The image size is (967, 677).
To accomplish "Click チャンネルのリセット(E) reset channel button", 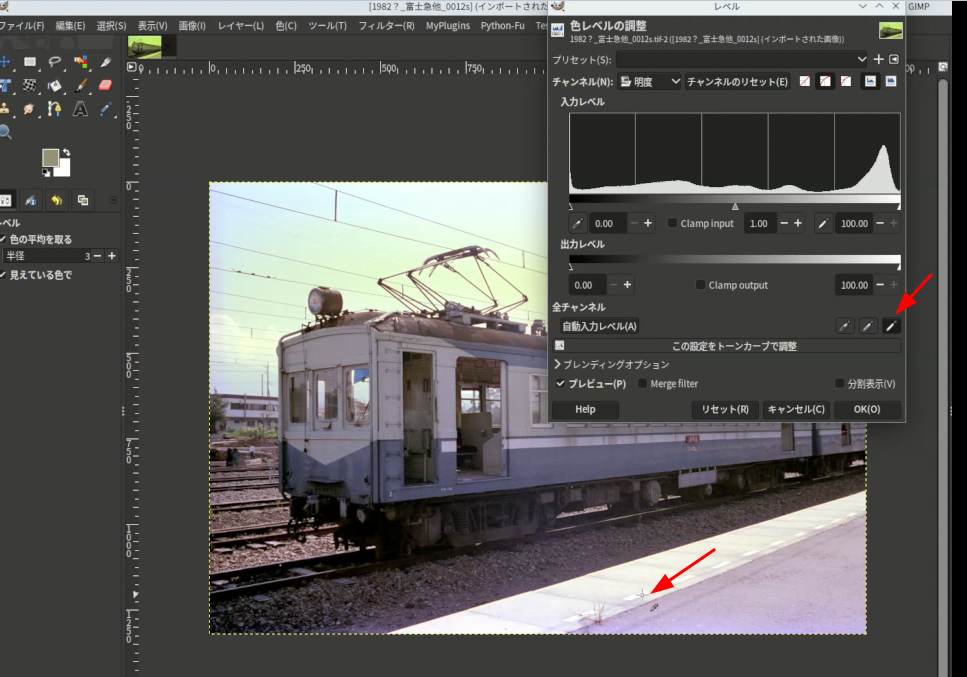I will pos(738,81).
